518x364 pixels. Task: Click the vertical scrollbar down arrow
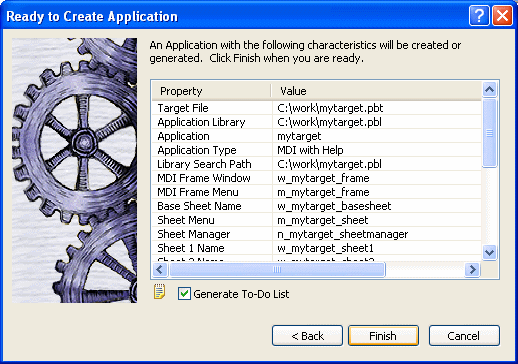pyautogui.click(x=489, y=252)
